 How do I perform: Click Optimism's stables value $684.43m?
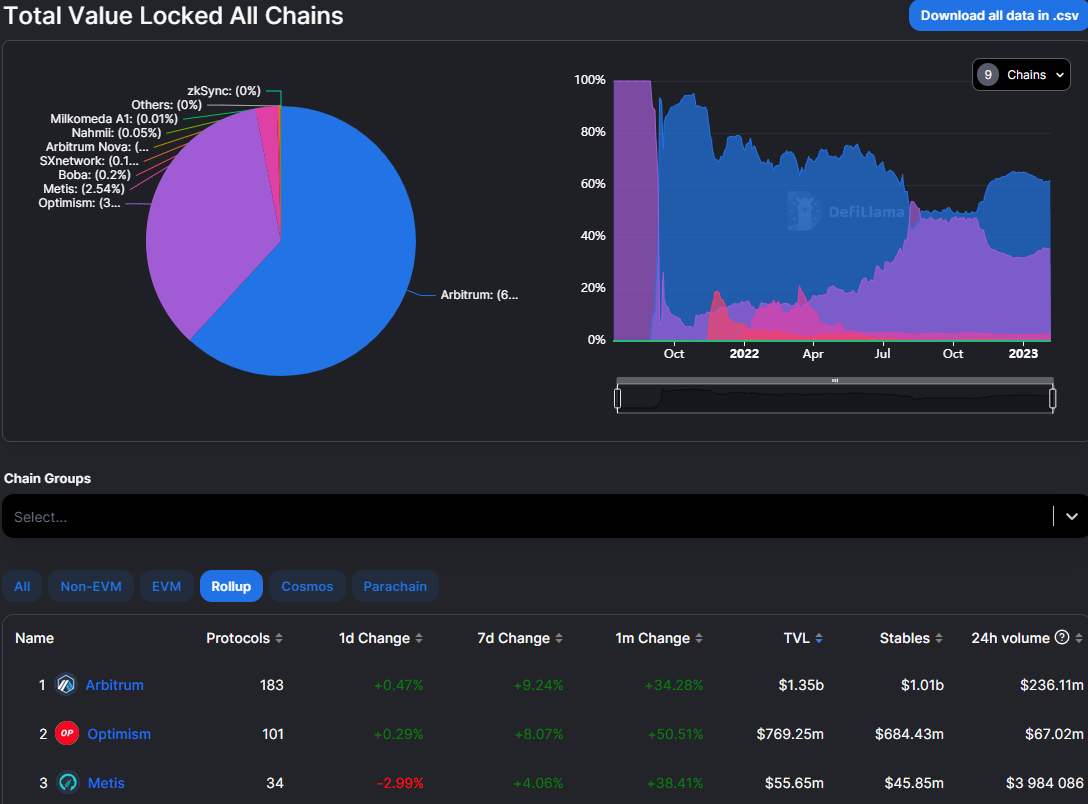coord(910,734)
